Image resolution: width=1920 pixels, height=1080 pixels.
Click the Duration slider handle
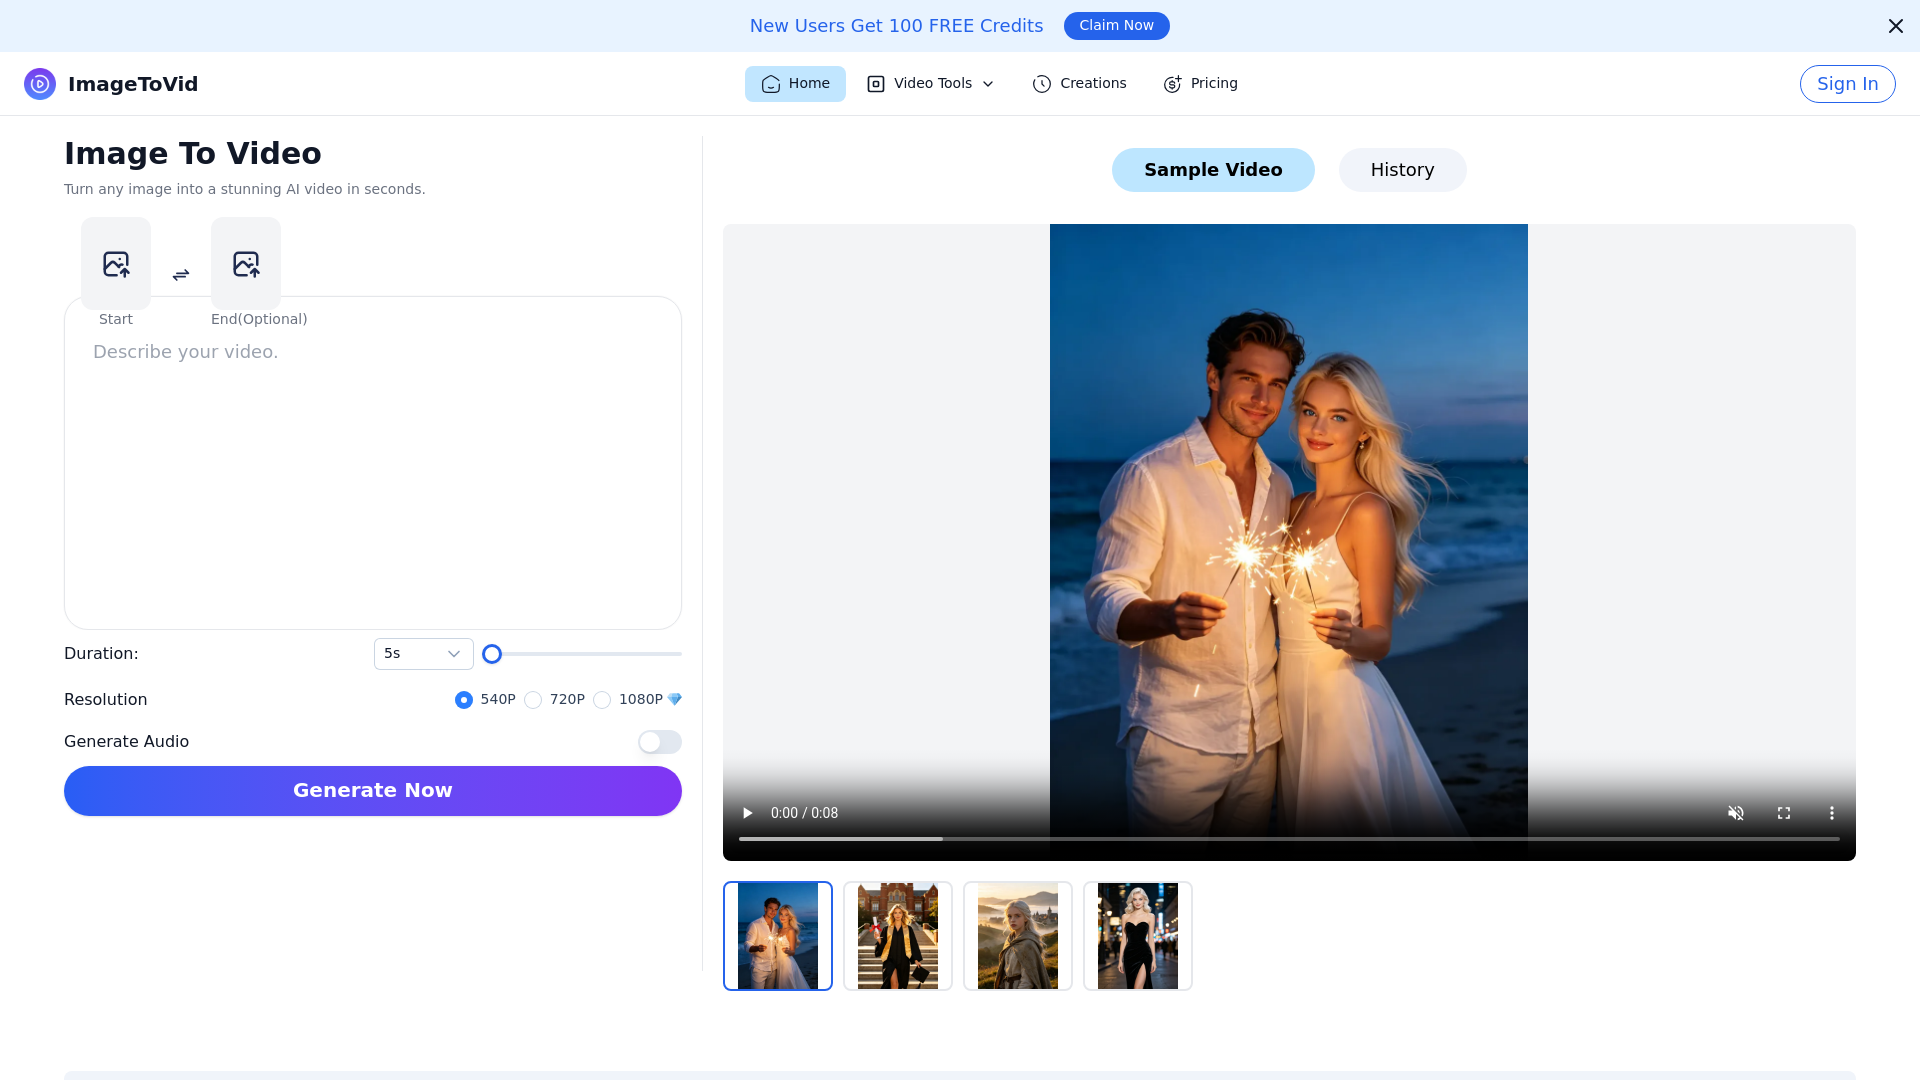(x=492, y=654)
